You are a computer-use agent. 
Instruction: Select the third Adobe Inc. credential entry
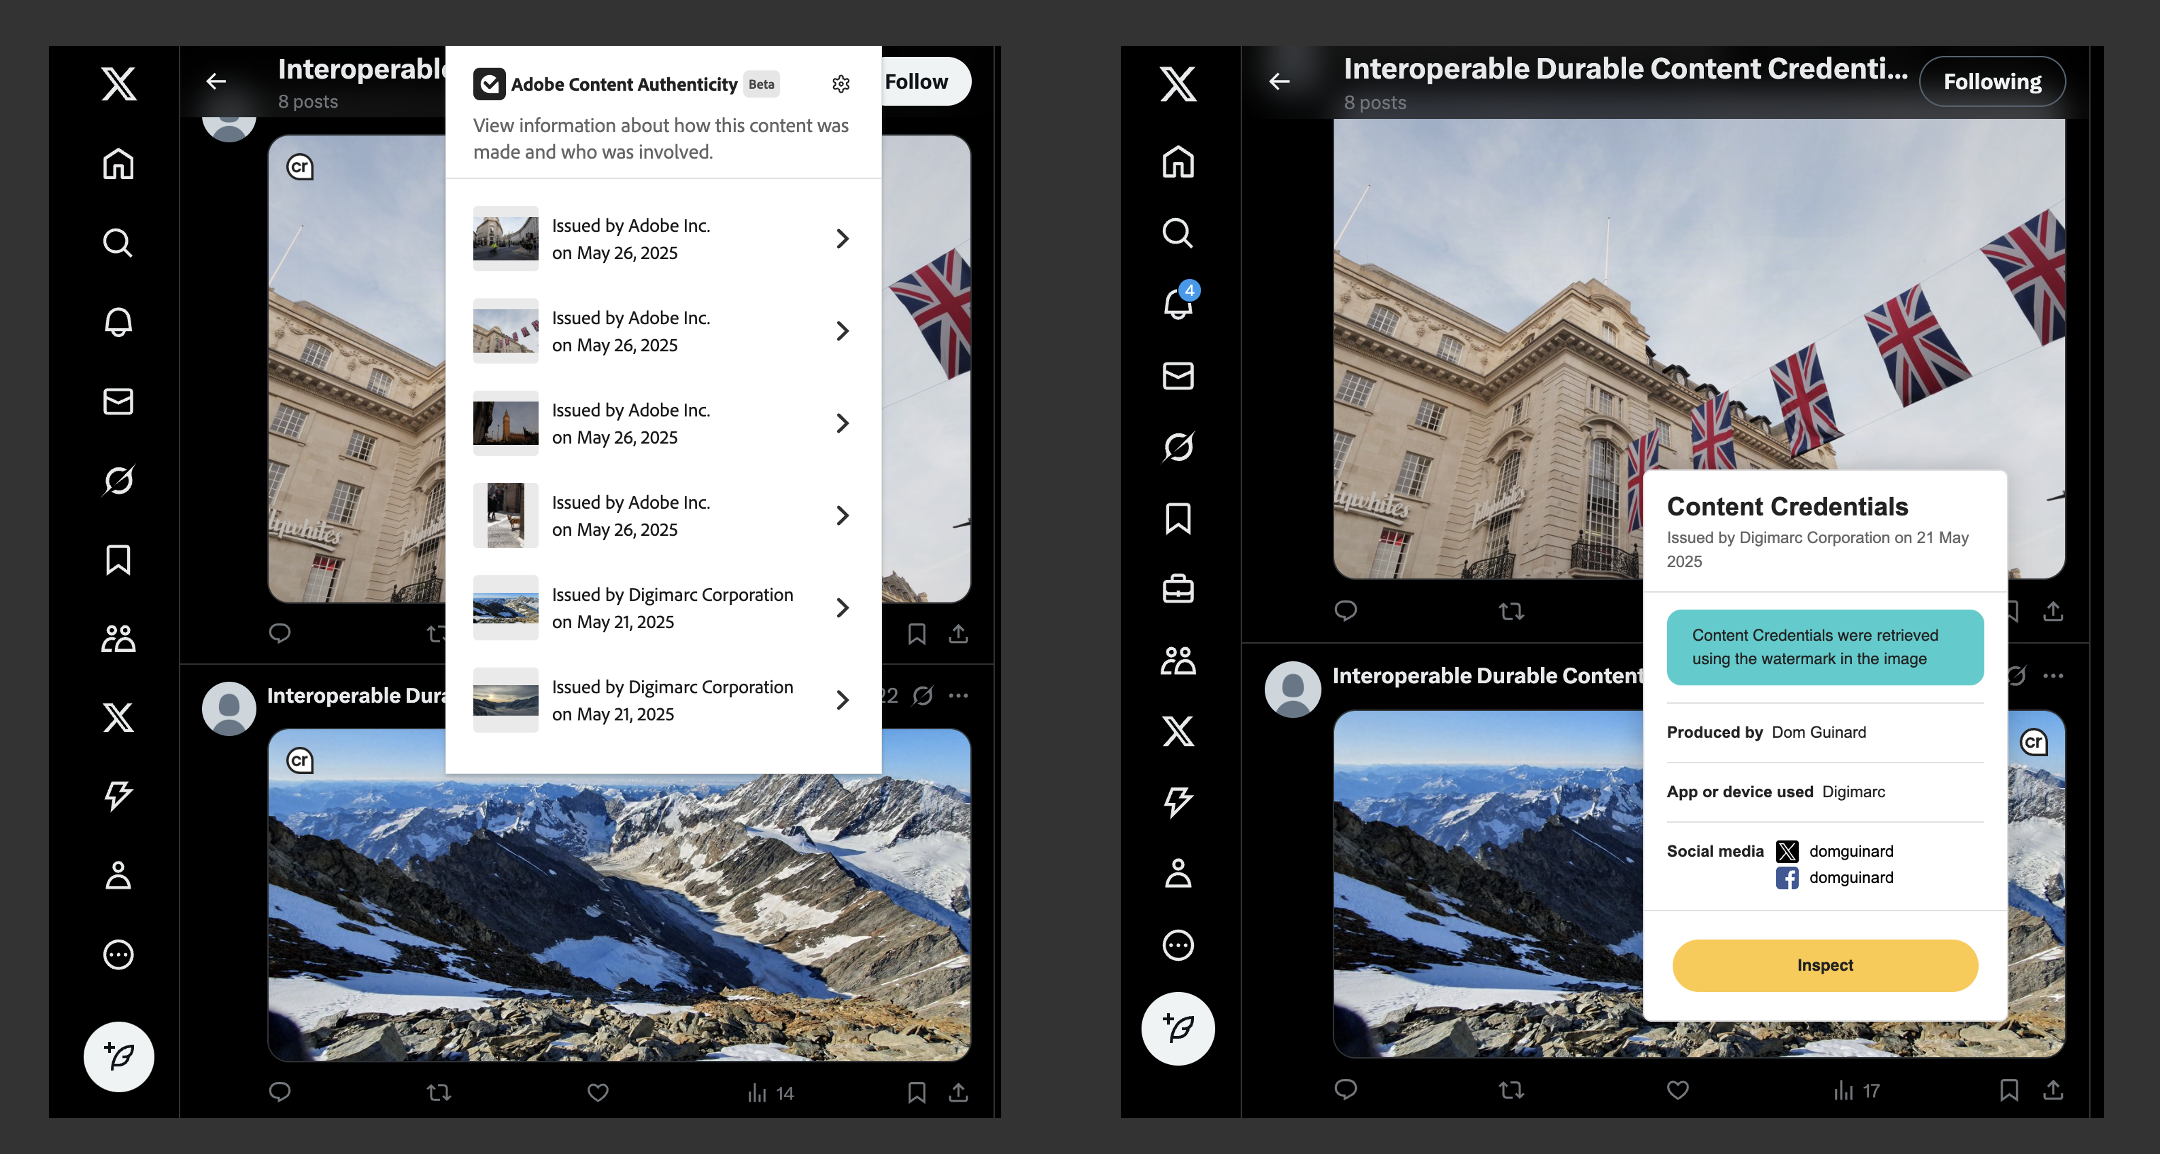click(630, 424)
